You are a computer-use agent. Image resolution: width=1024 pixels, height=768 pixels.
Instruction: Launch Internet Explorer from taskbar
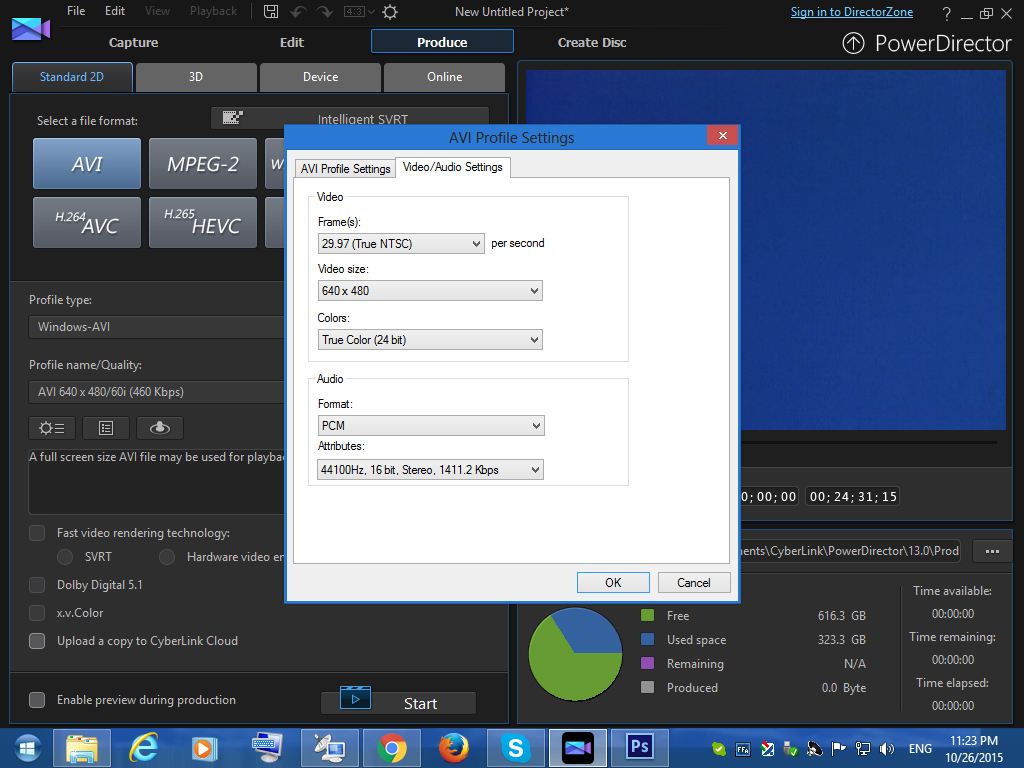144,748
